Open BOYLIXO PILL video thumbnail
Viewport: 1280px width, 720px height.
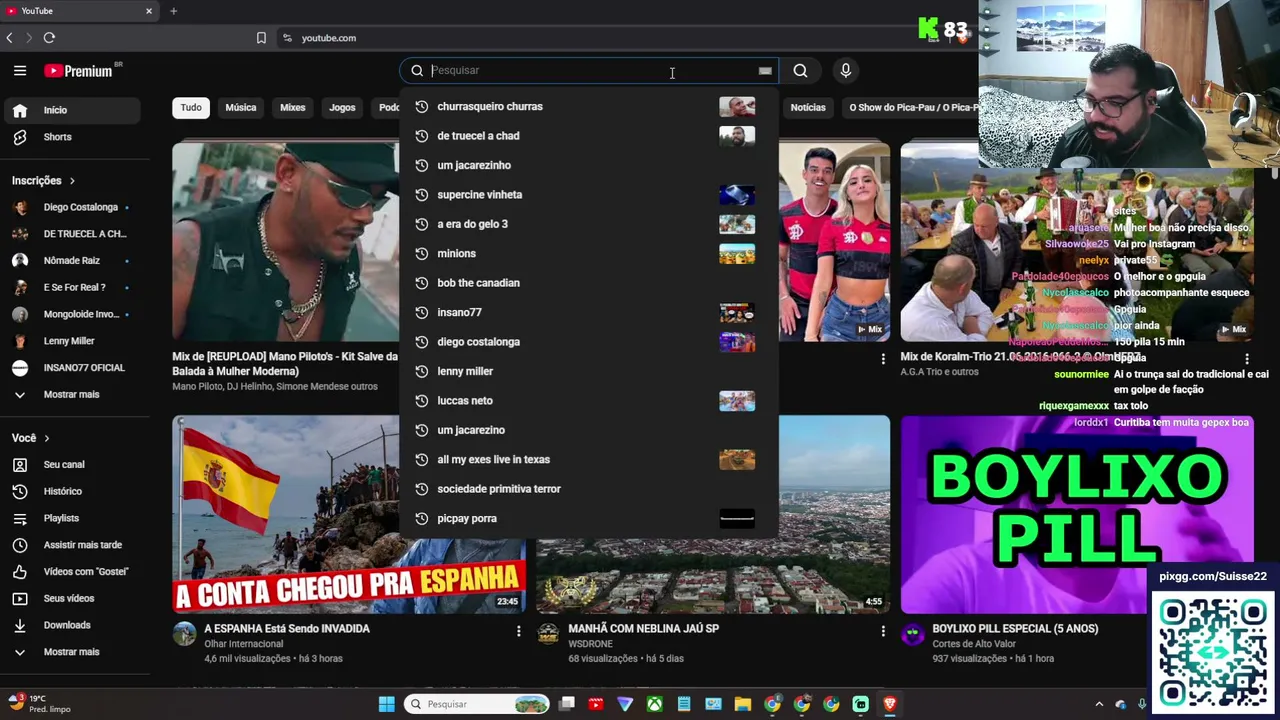tap(1077, 515)
